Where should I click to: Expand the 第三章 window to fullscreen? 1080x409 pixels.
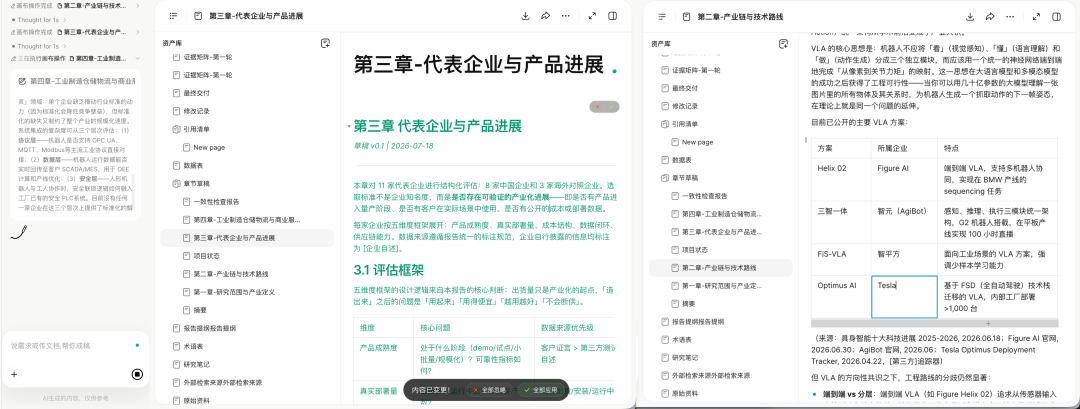click(592, 16)
